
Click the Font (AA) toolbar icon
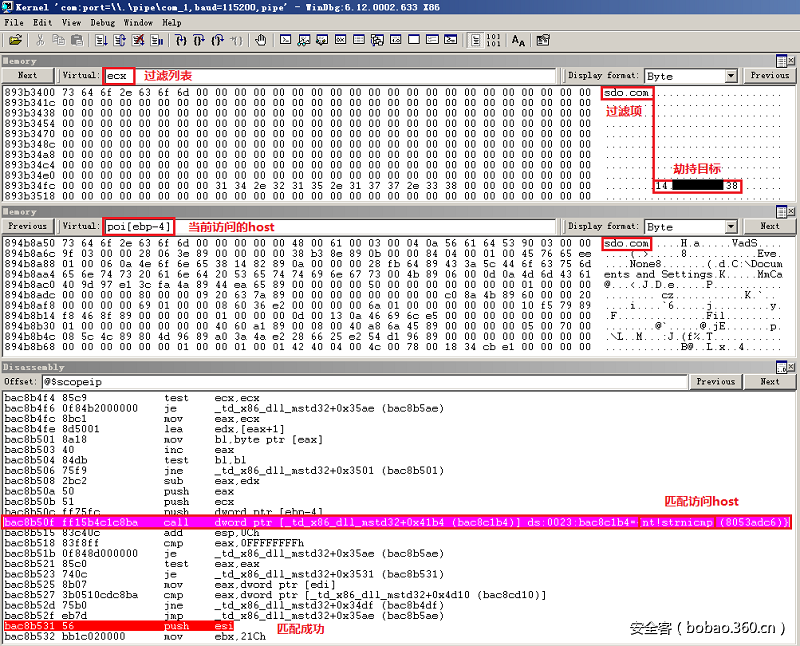tap(517, 39)
